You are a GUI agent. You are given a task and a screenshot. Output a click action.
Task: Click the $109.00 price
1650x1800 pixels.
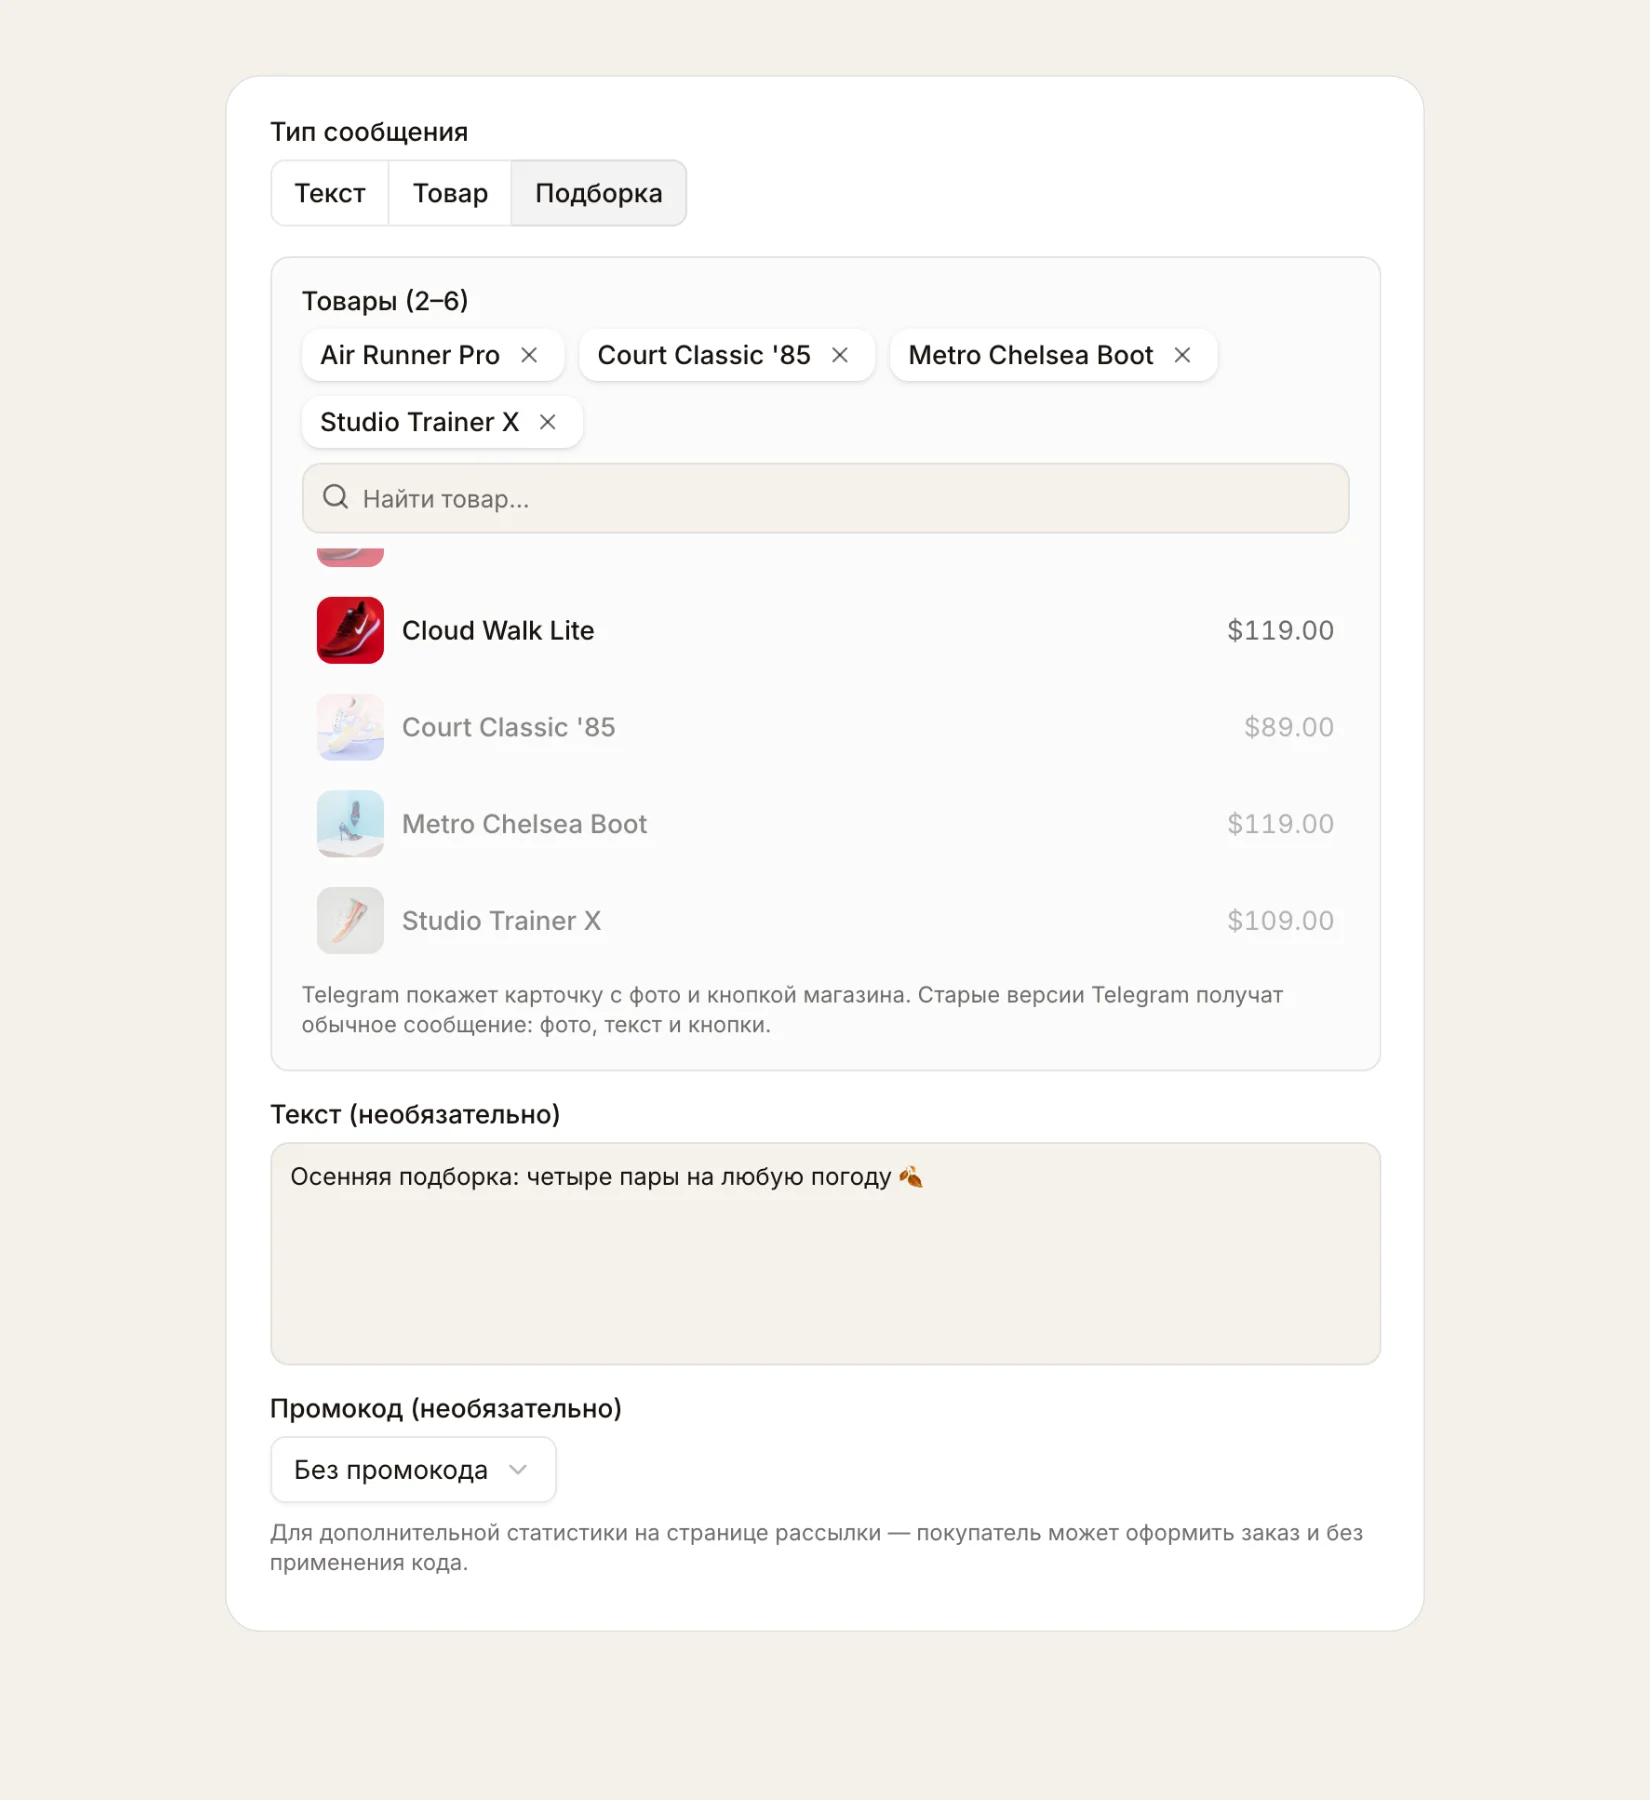(x=1280, y=920)
